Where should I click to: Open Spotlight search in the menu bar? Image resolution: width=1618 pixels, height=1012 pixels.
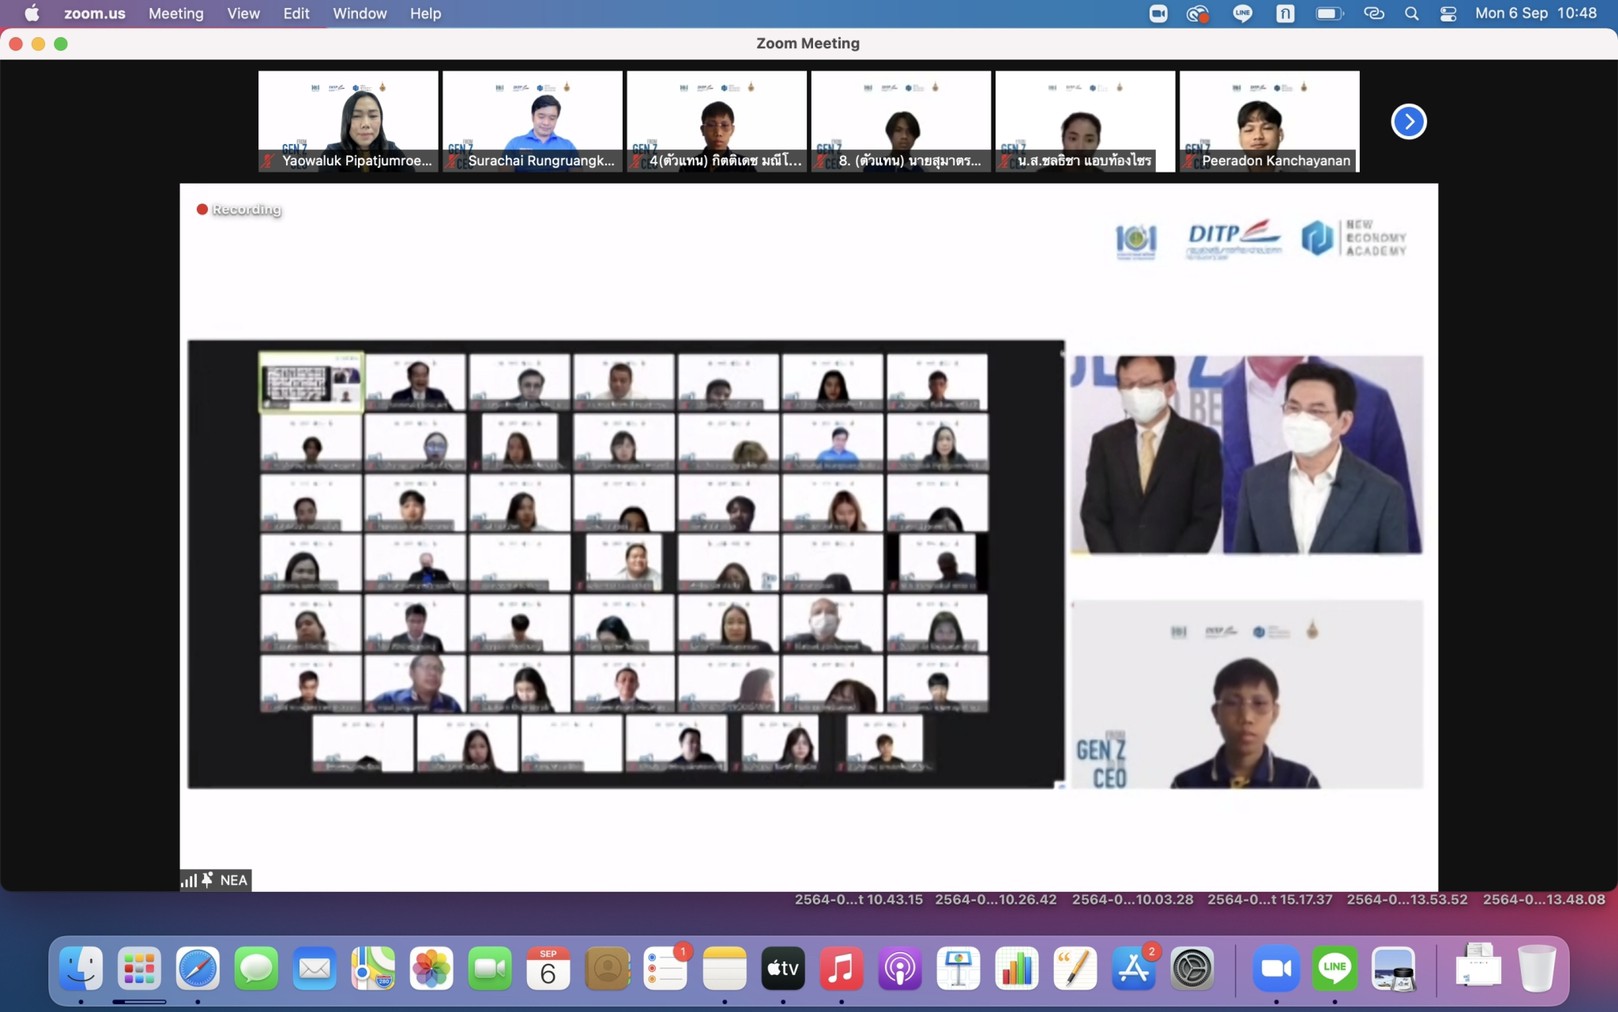1411,13
